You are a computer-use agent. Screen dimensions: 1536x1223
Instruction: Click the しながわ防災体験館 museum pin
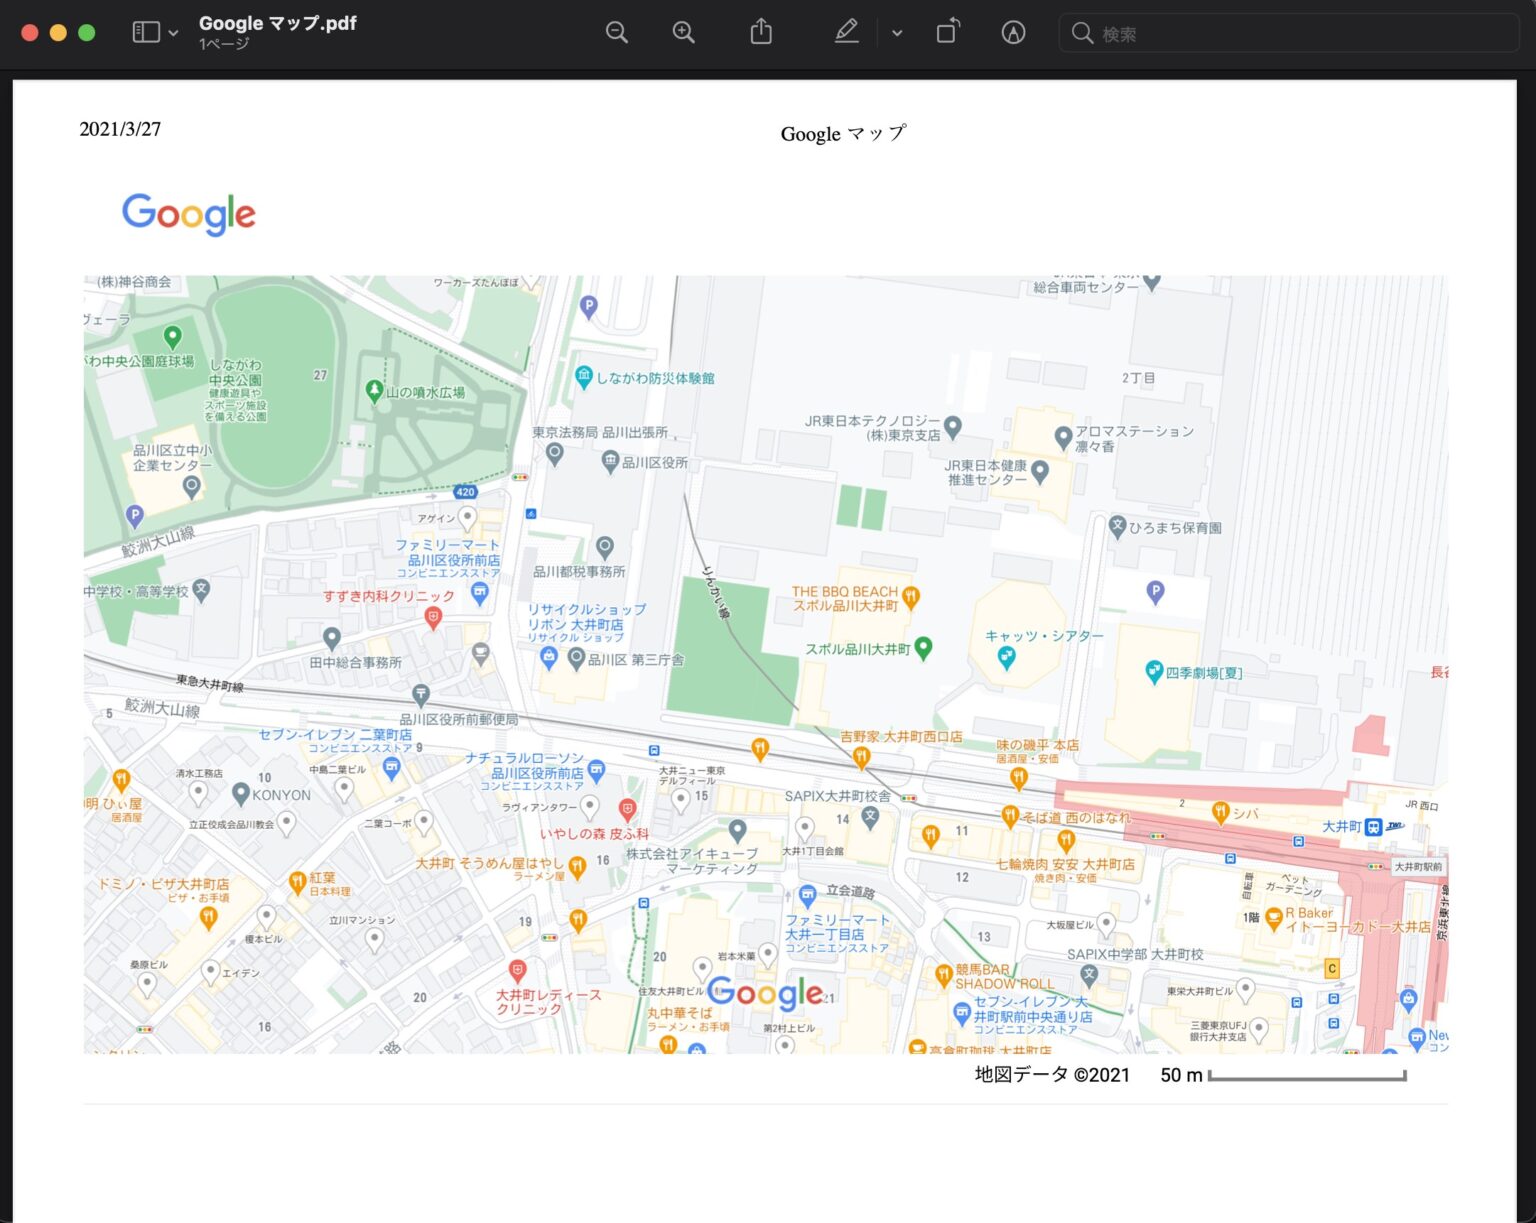[x=584, y=377]
